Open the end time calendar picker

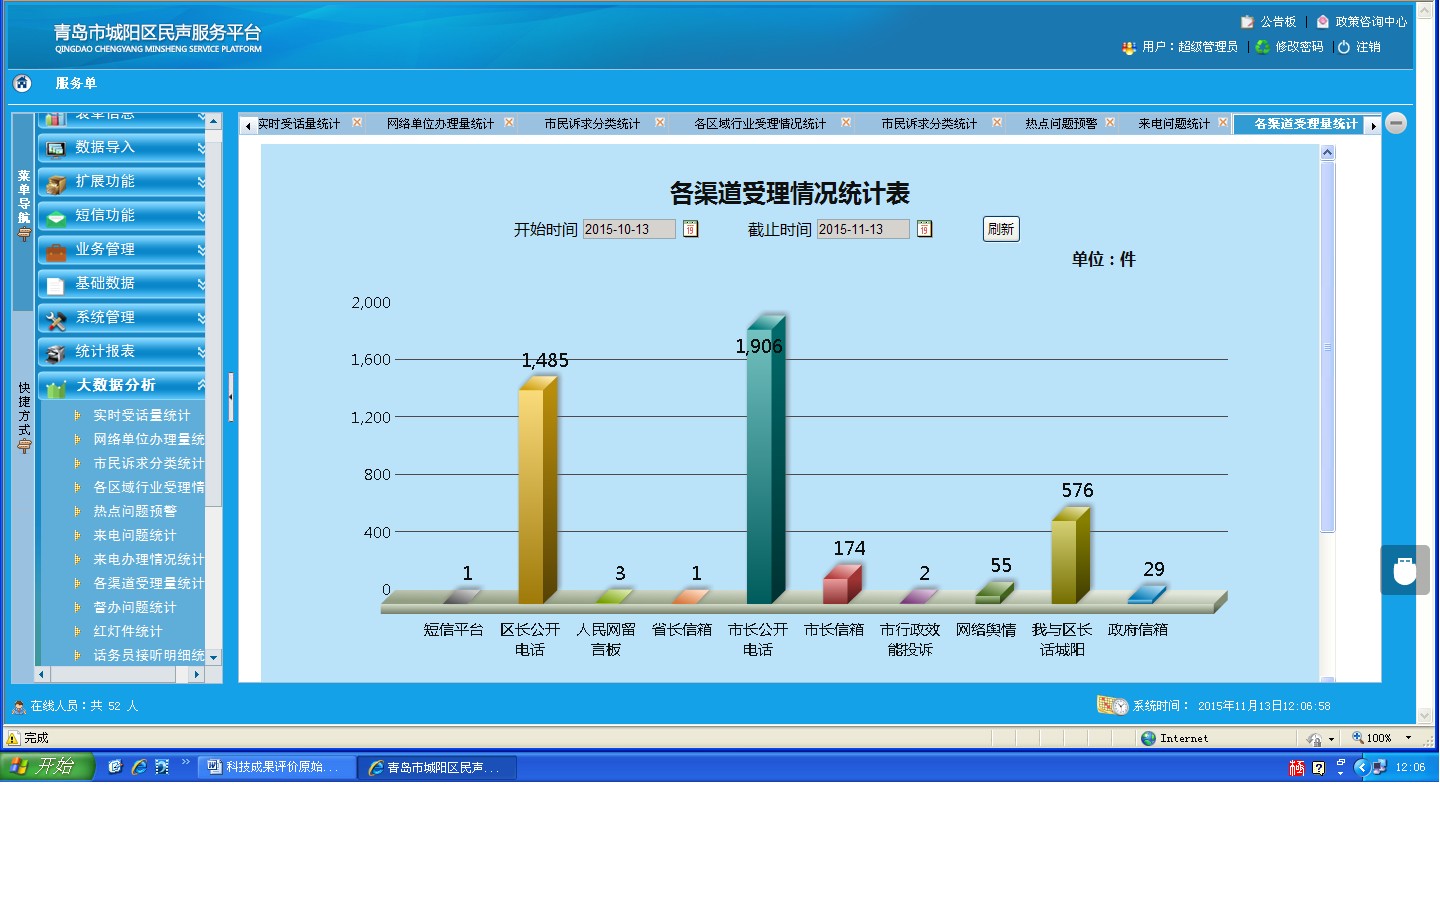coord(924,229)
